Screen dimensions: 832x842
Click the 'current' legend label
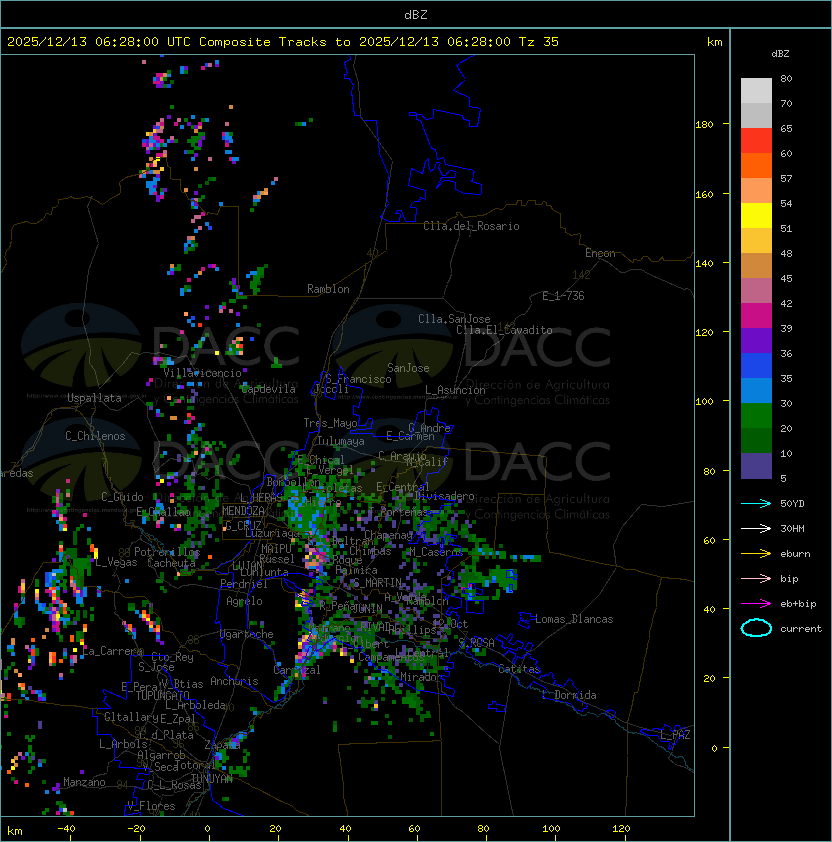(x=801, y=629)
